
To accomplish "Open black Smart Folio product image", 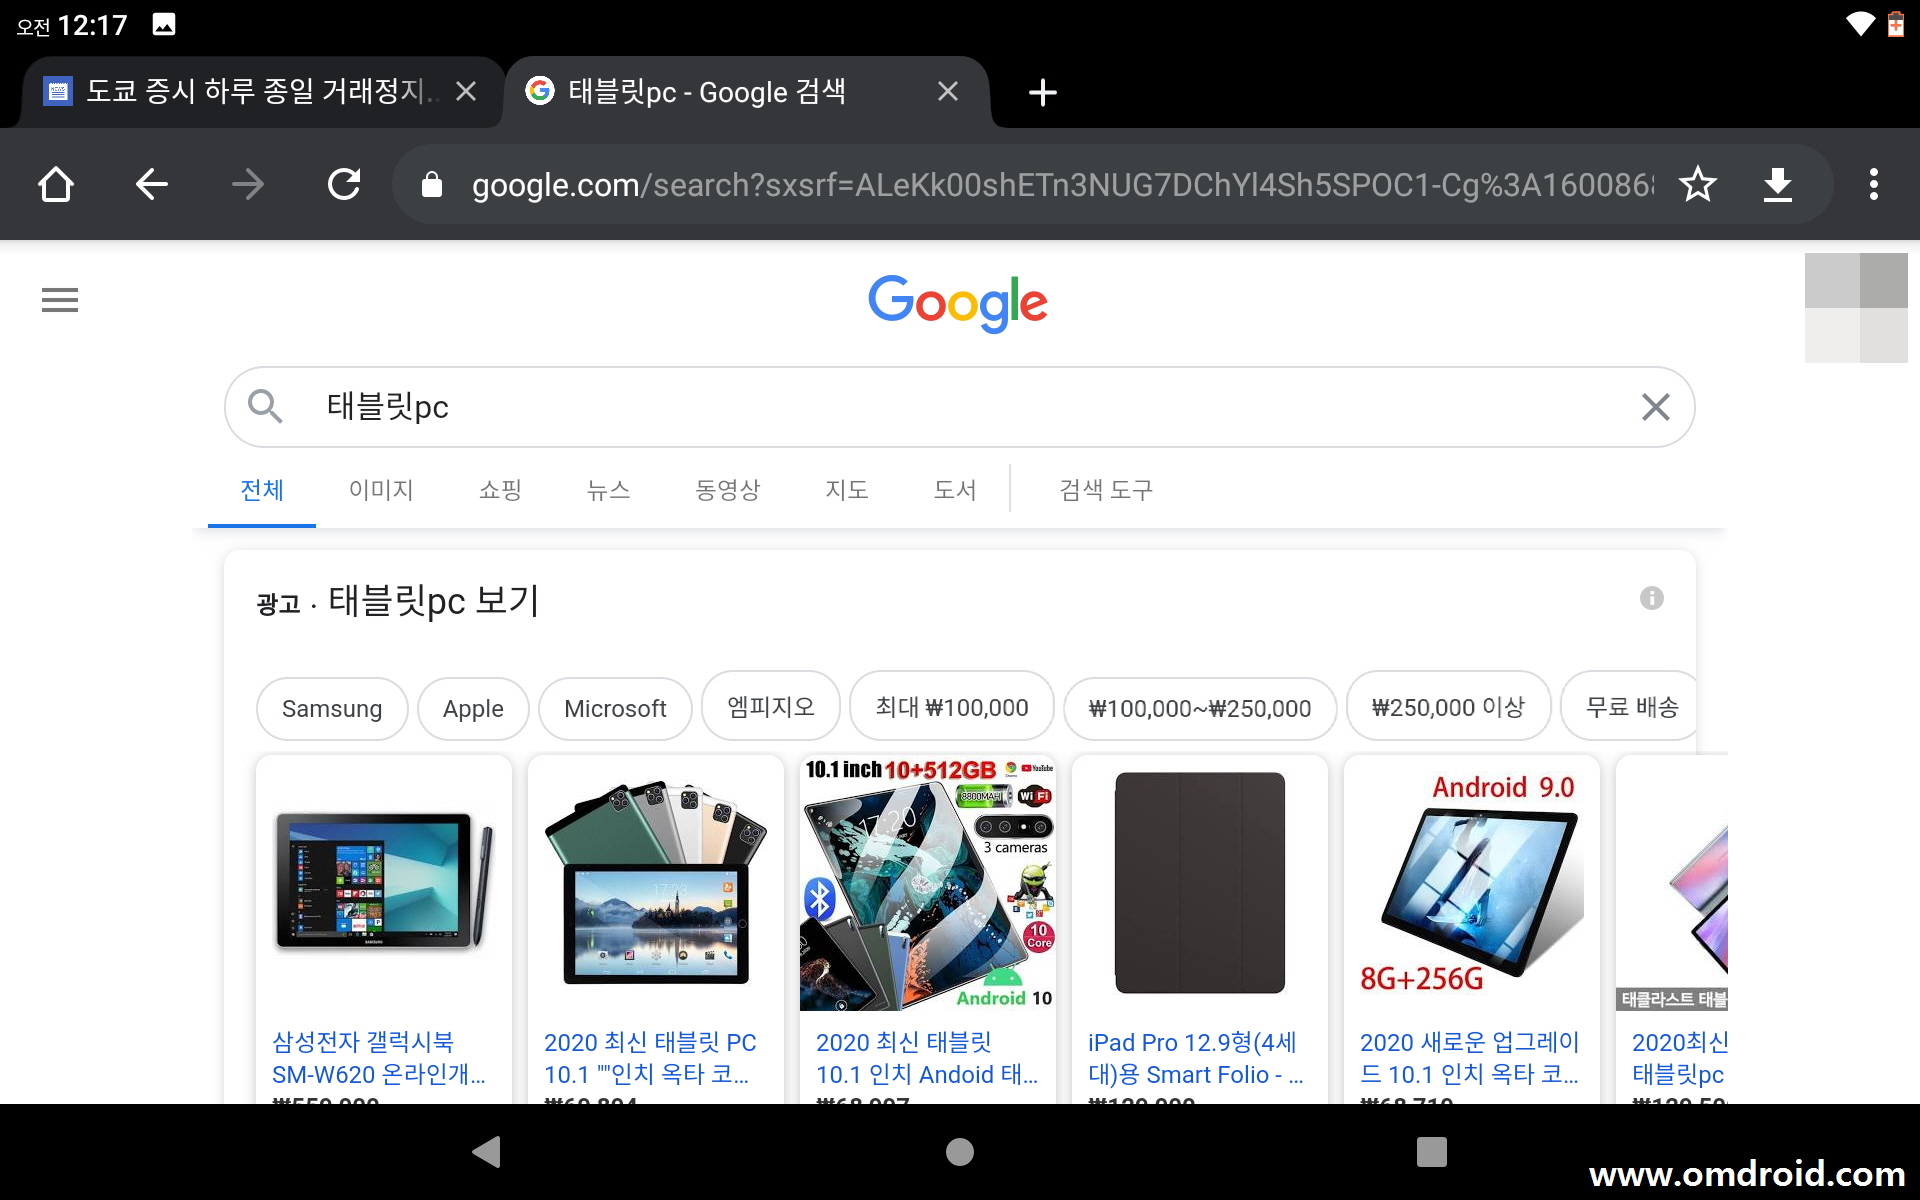I will pos(1200,884).
